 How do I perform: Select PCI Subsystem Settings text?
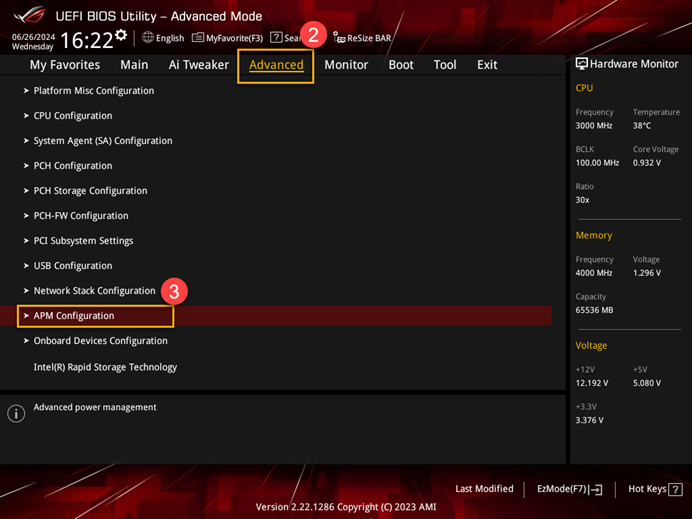click(x=83, y=241)
